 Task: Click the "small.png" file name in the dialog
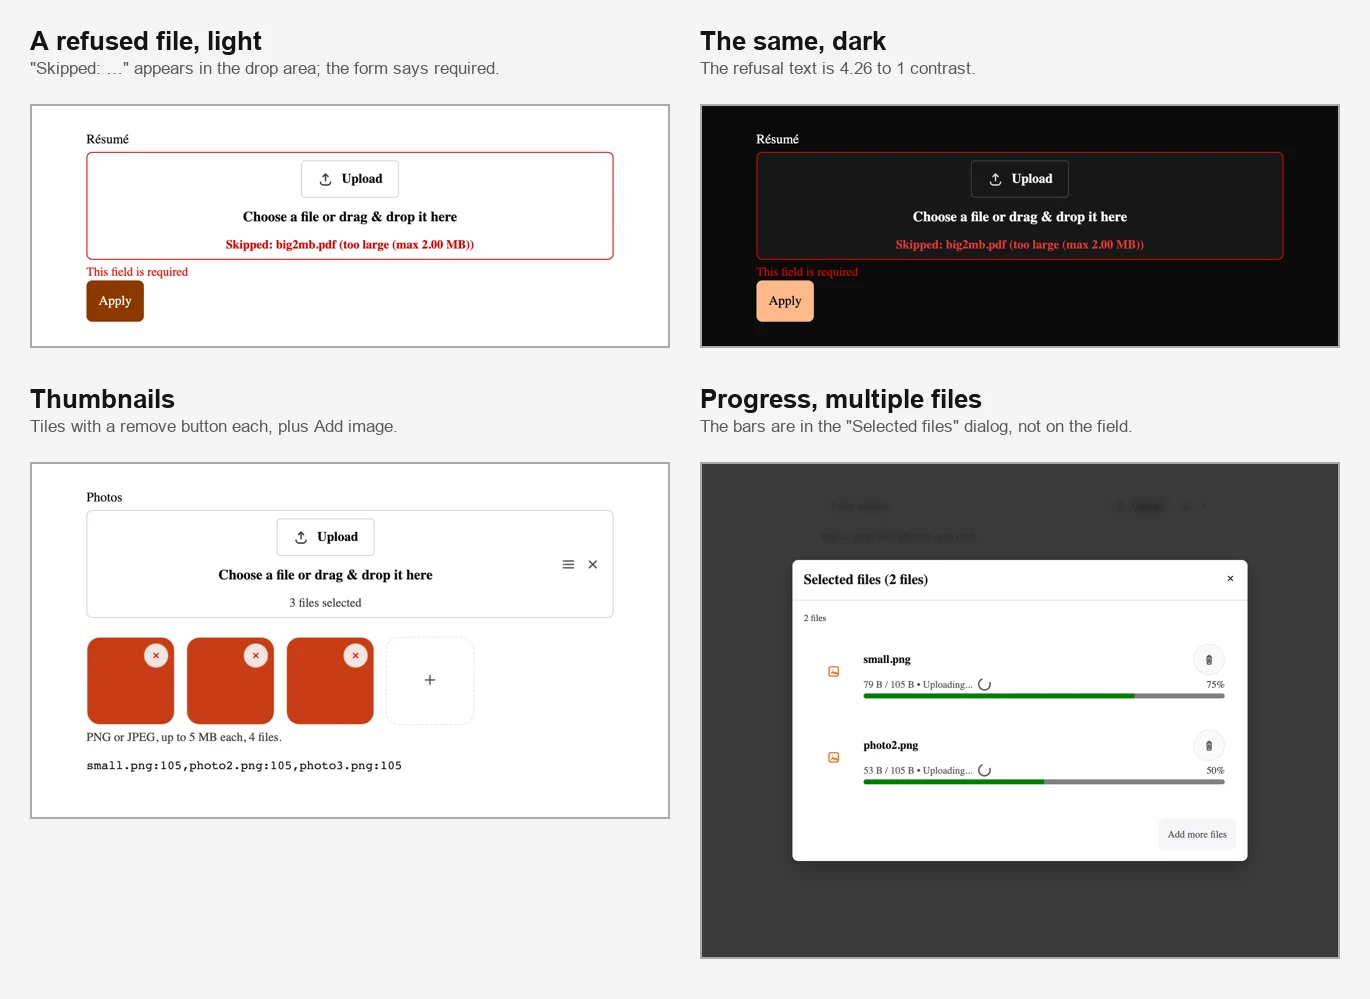click(x=887, y=660)
